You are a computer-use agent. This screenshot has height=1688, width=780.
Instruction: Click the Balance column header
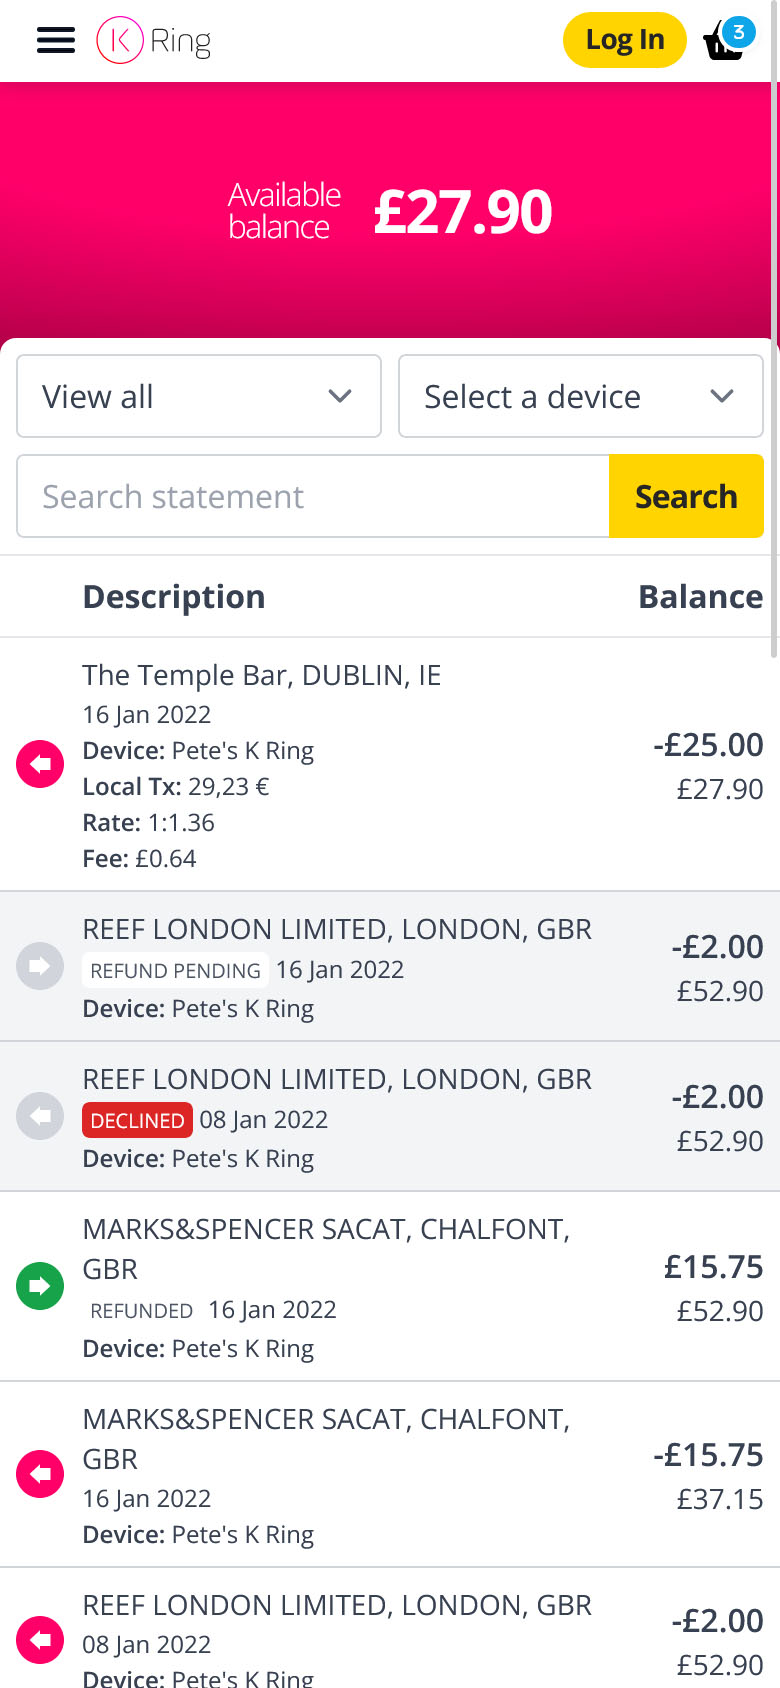click(700, 597)
